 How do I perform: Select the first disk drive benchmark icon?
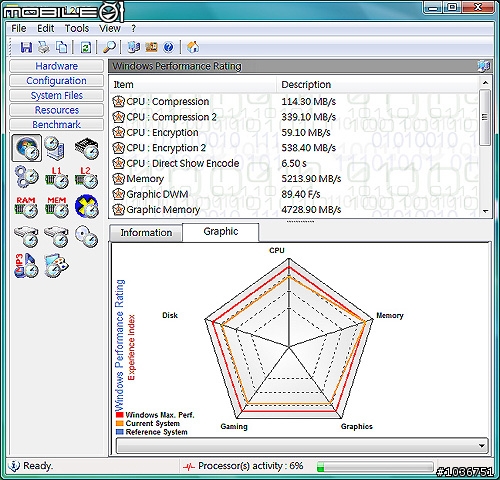pos(26,236)
